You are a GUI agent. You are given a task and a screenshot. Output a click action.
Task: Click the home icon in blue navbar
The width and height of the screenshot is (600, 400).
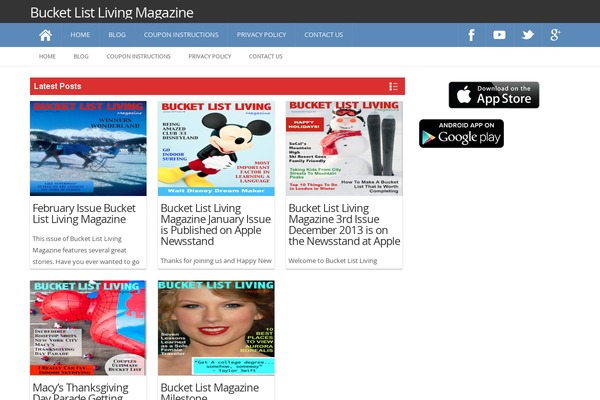click(x=46, y=35)
